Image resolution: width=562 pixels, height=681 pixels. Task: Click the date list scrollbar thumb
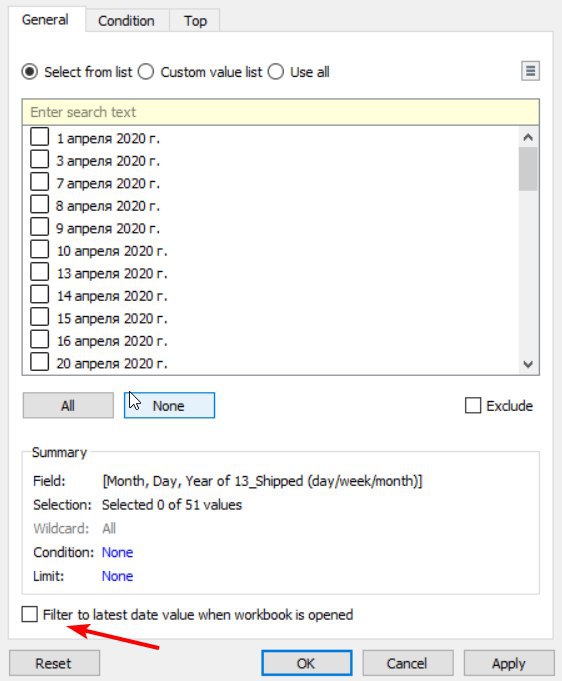528,169
